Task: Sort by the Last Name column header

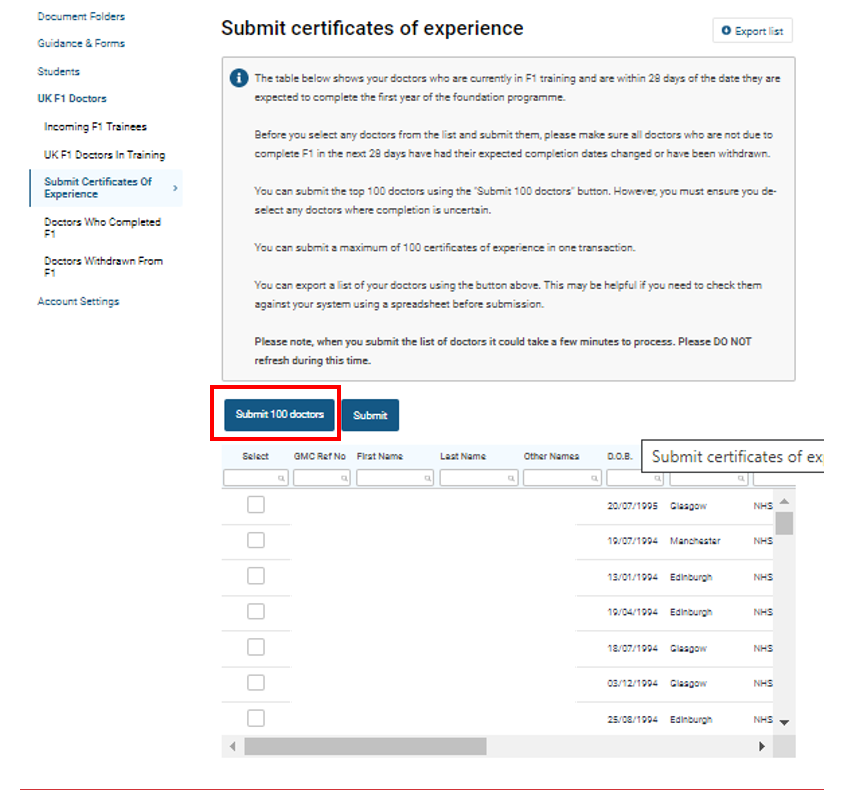Action: pos(463,456)
